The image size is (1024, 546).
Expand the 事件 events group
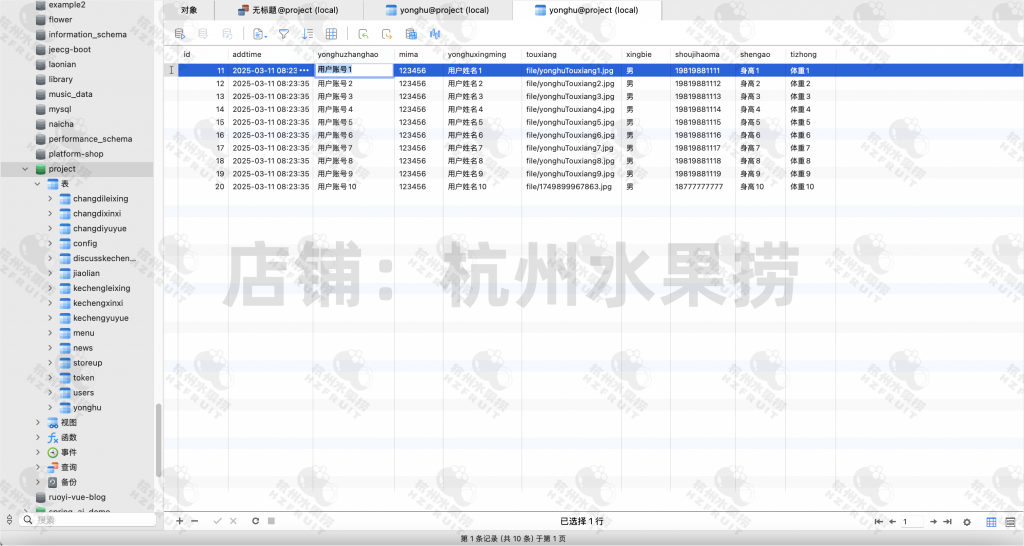coord(37,453)
